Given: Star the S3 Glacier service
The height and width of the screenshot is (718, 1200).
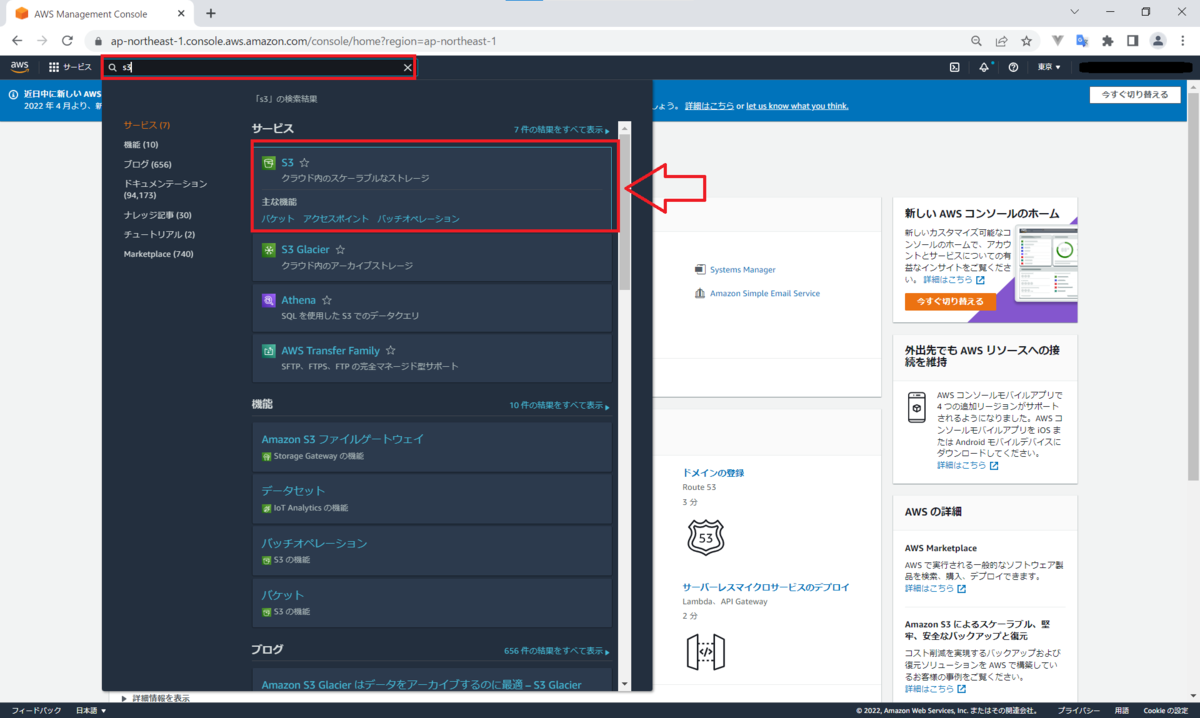Looking at the screenshot, I should [x=341, y=249].
